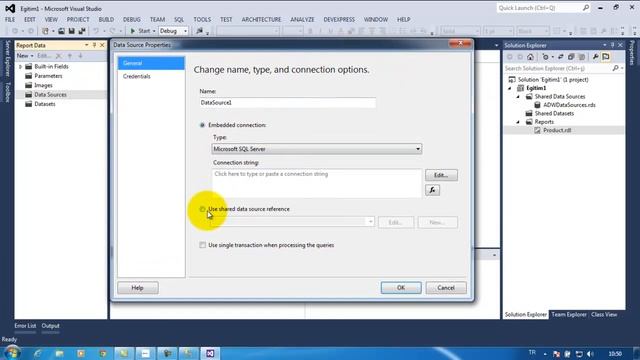This screenshot has height=360, width=640.
Task: Open the Toolbox side tab
Action: pyautogui.click(x=7, y=92)
